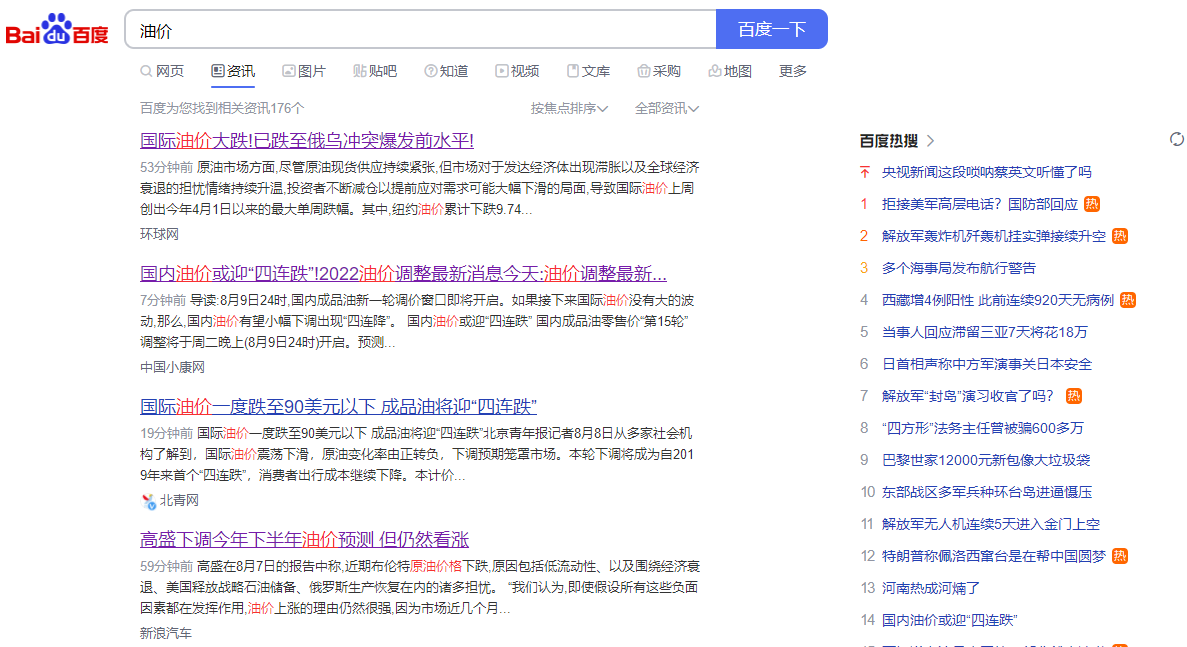Switch to the 地图 tab
The height and width of the screenshot is (647, 1187).
tap(730, 71)
